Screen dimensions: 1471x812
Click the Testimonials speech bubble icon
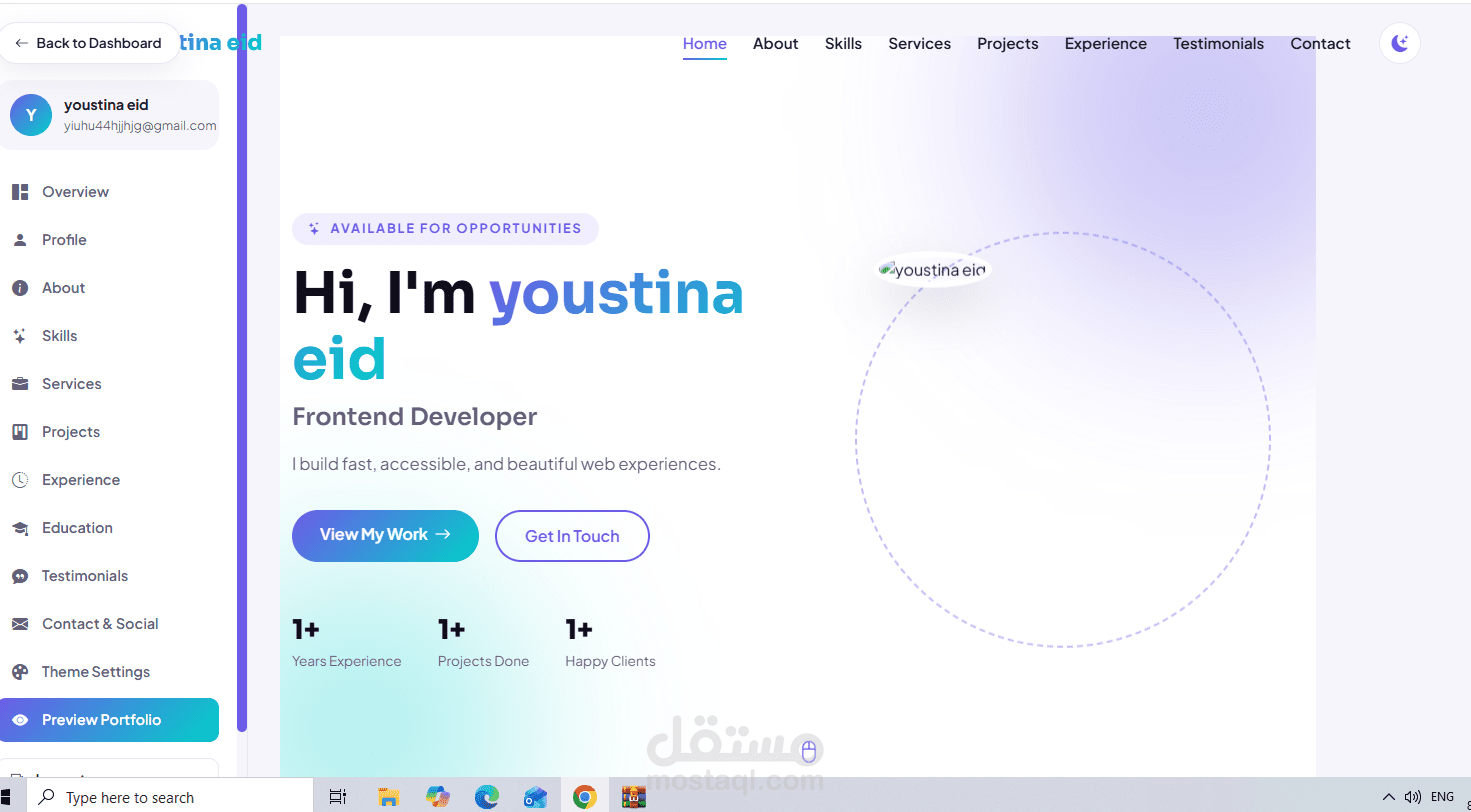click(20, 576)
